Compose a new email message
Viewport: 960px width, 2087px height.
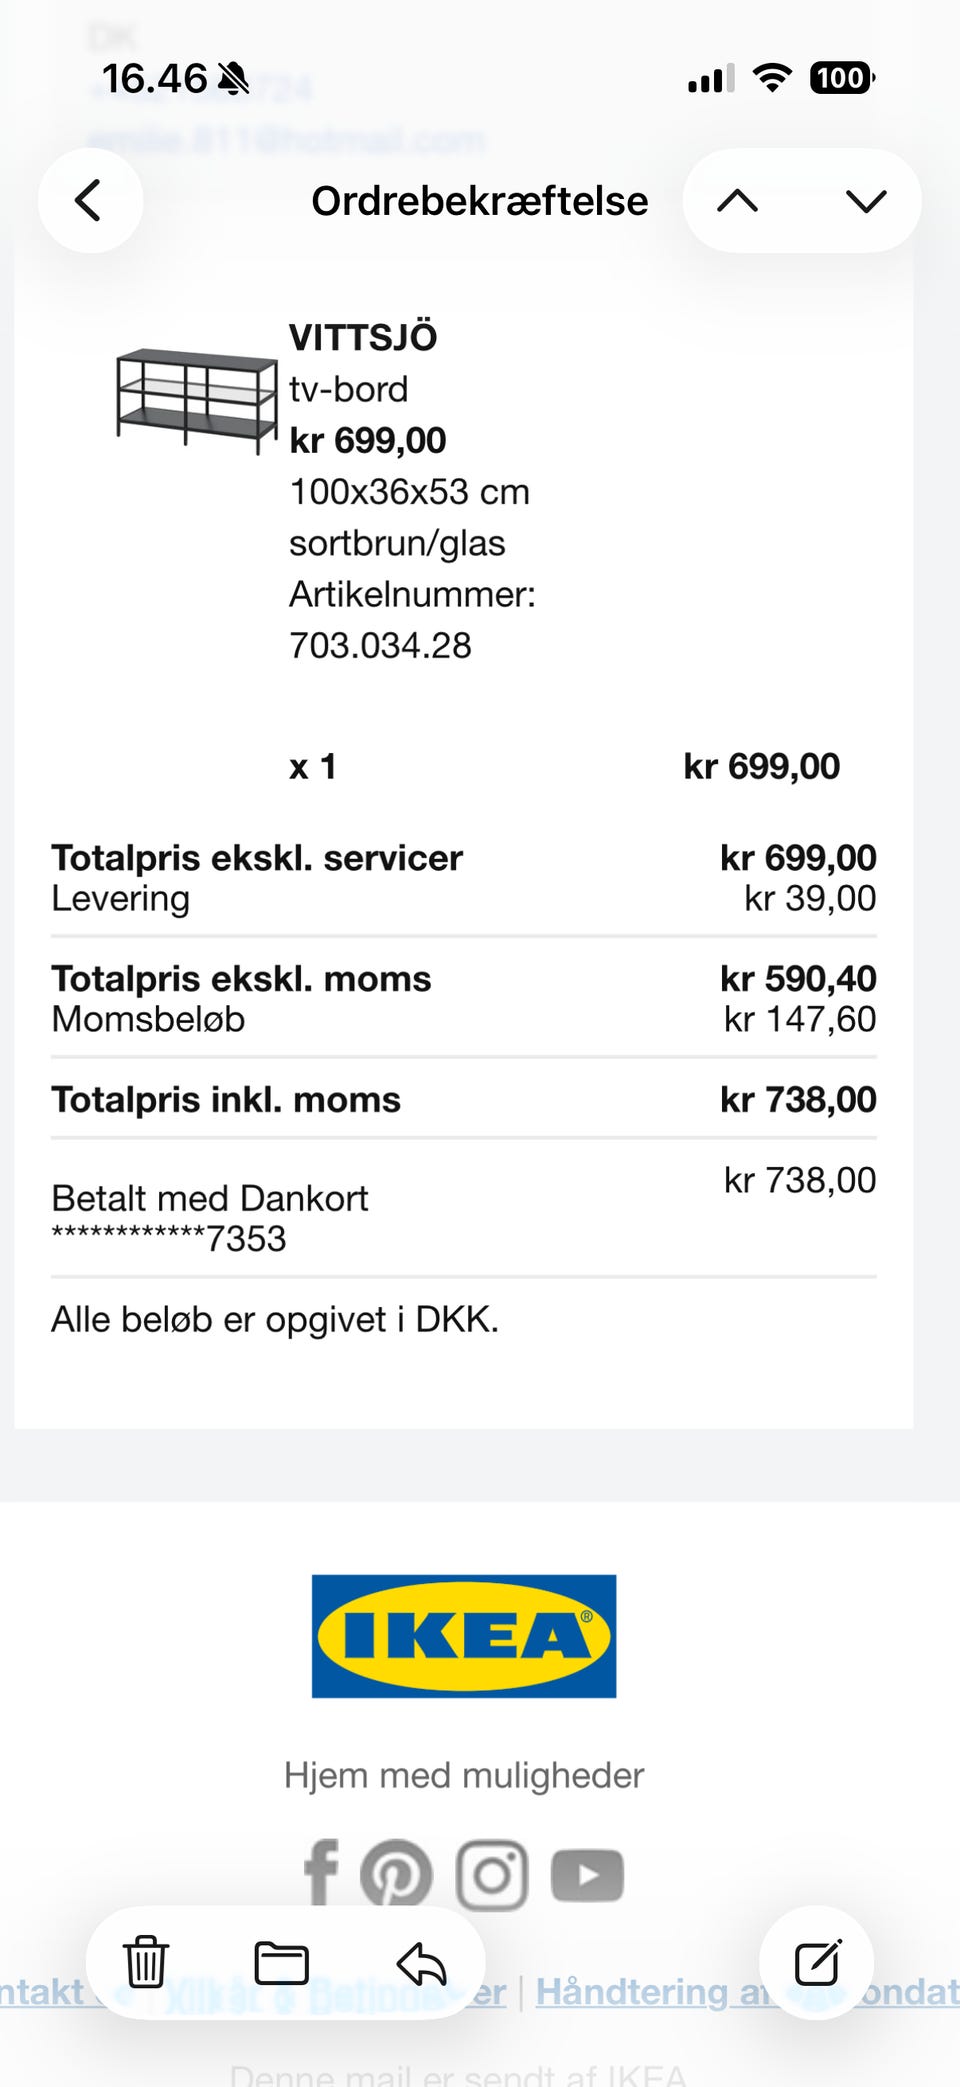tap(817, 1962)
